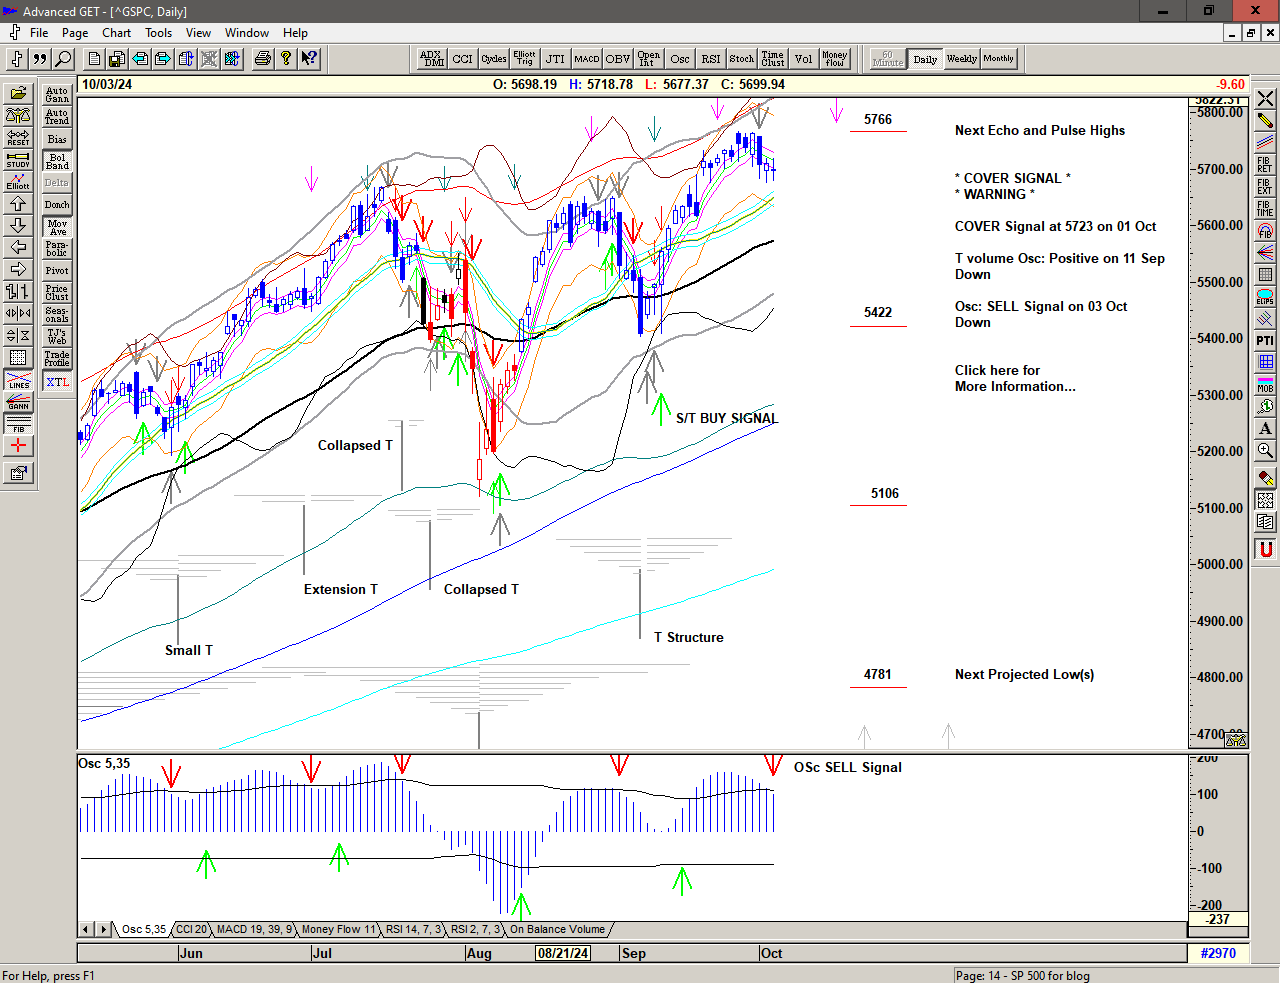The image size is (1280, 983).
Task: Select the GANN lines tool
Action: tap(18, 402)
